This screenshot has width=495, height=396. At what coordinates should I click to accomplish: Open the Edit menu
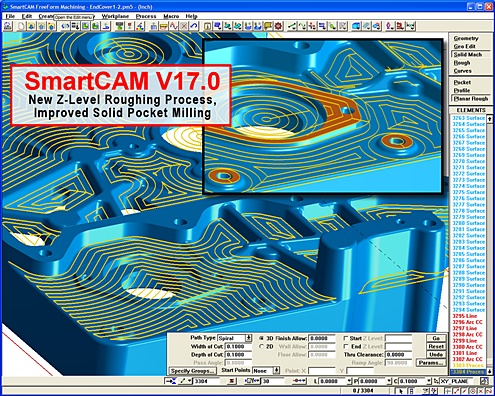(x=27, y=16)
